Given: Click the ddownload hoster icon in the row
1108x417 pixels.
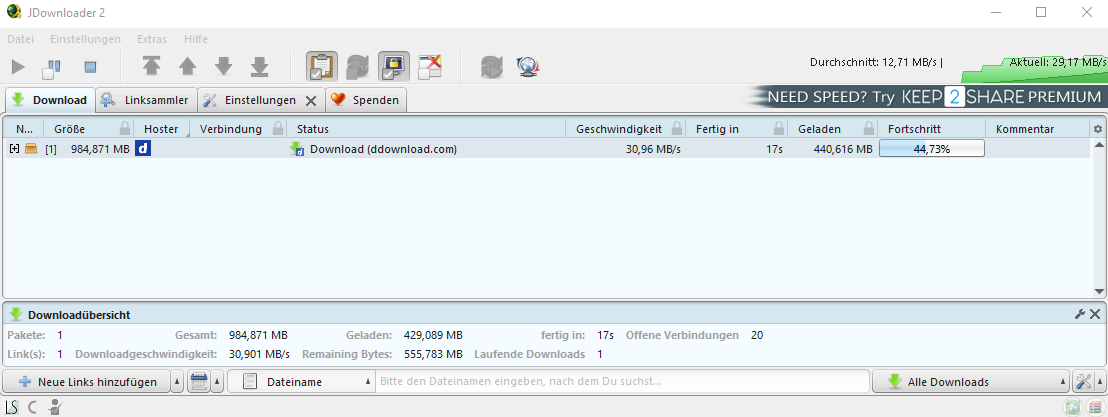Looking at the screenshot, I should tap(141, 148).
